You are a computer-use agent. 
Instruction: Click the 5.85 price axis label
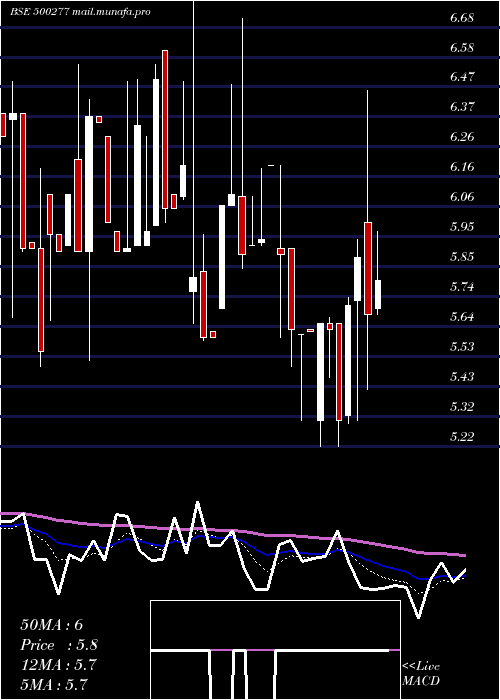point(462,257)
